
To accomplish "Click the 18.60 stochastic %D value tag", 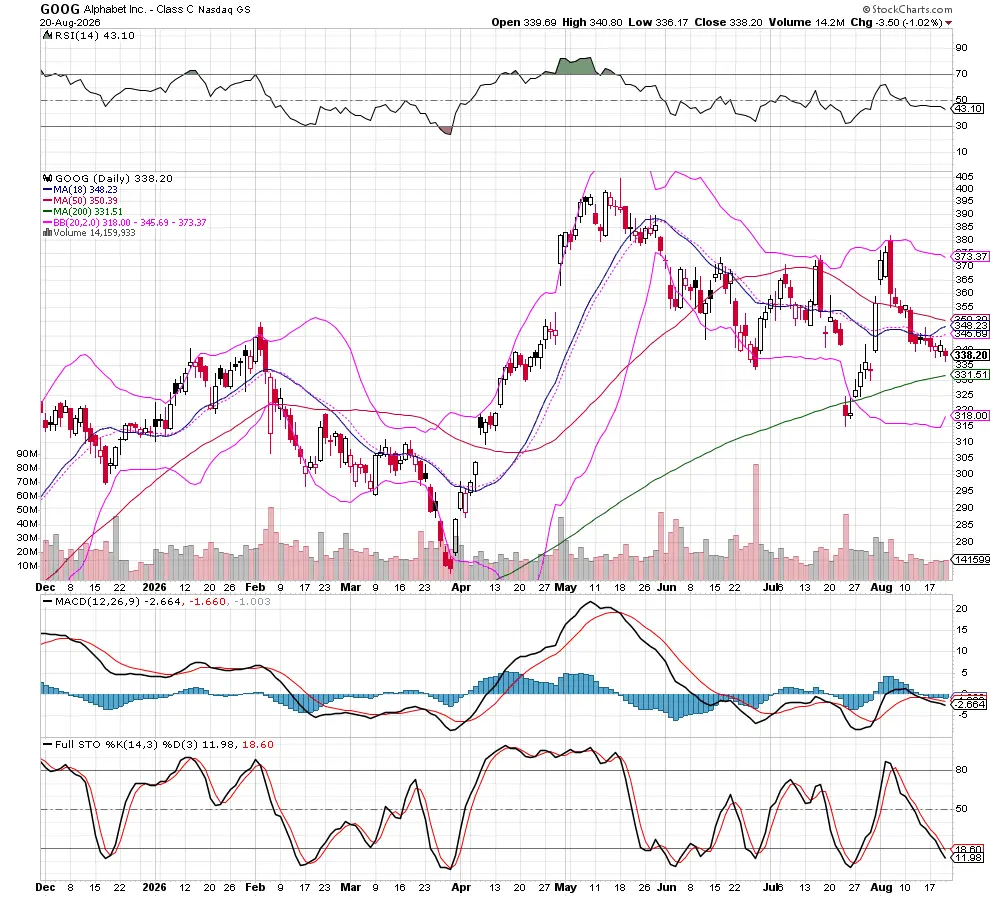I will (968, 850).
